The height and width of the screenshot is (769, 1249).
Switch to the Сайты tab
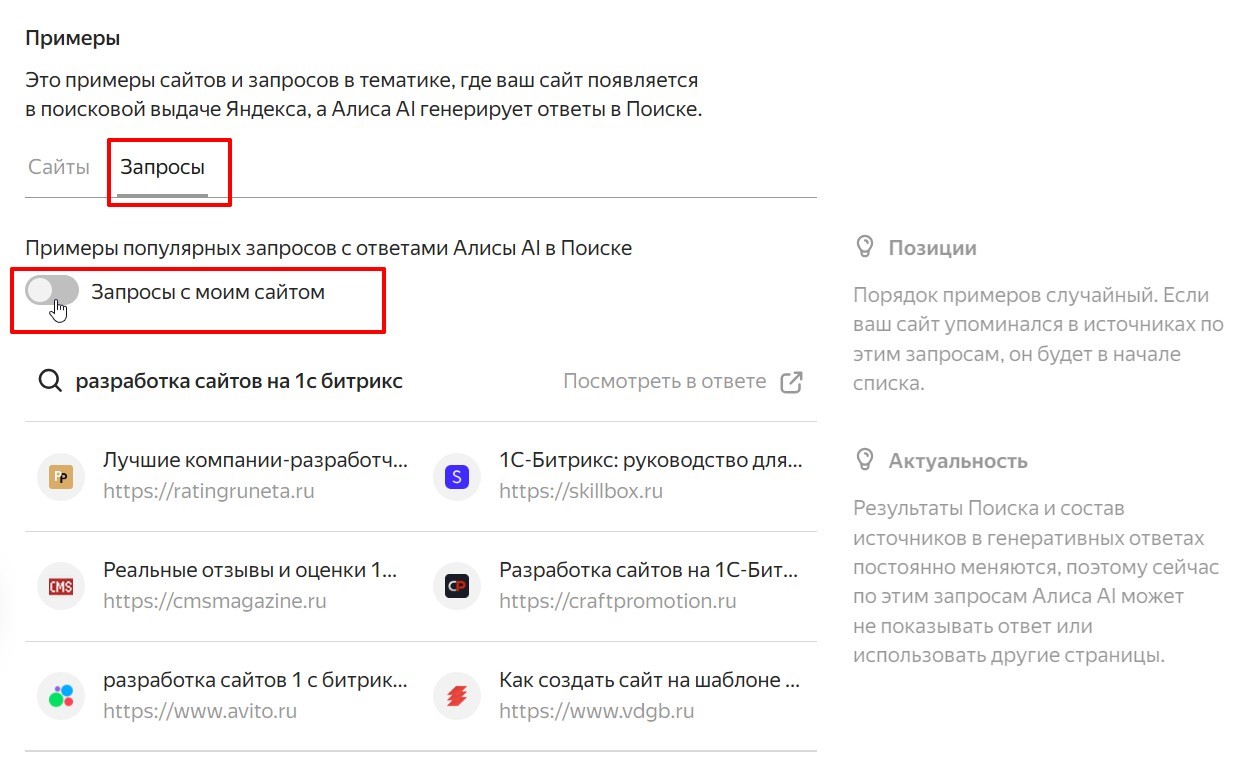coord(59,168)
